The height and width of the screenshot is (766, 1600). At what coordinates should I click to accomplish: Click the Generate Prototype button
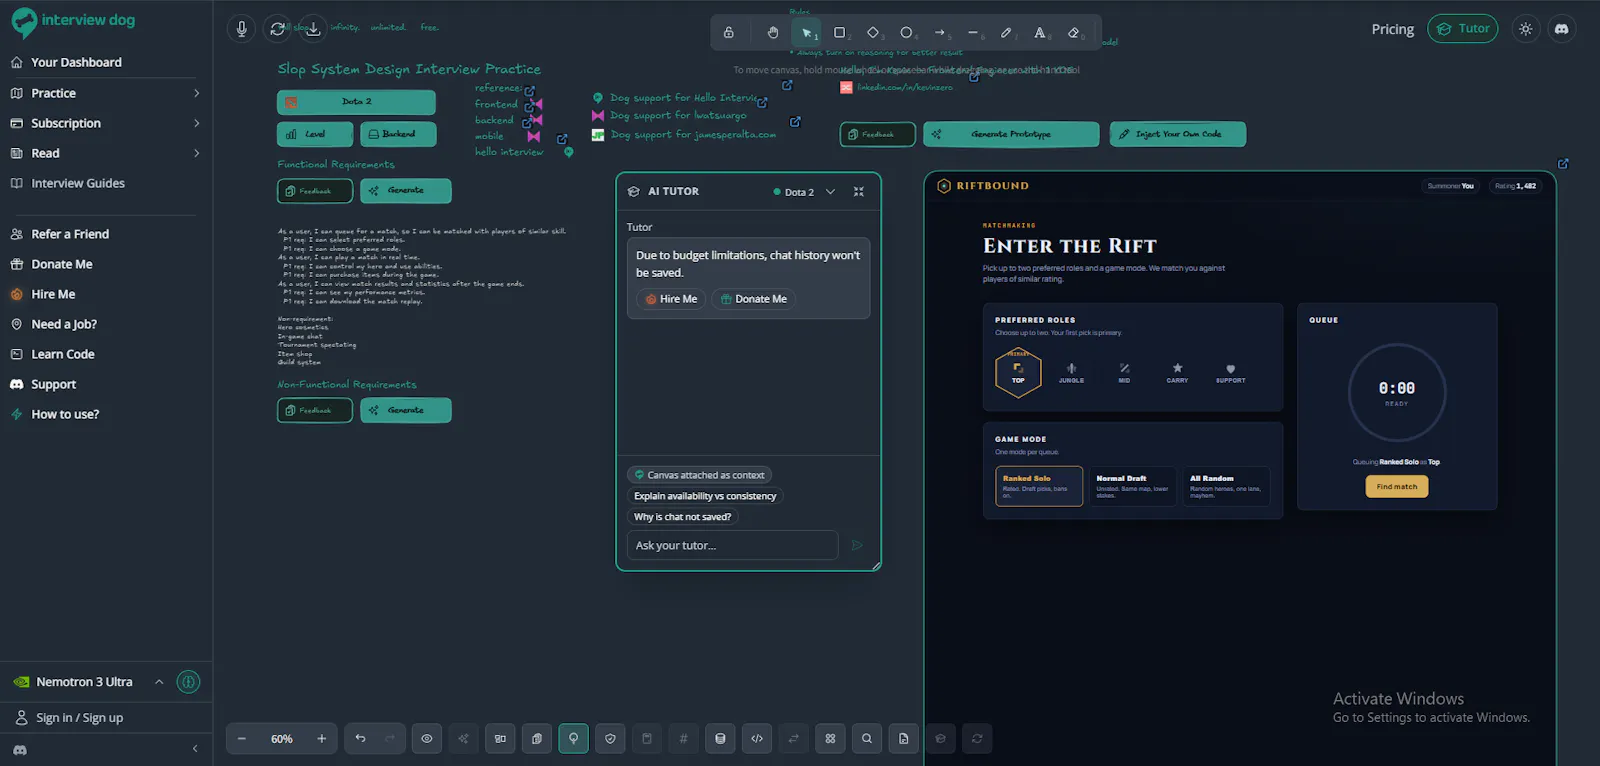tap(1011, 134)
